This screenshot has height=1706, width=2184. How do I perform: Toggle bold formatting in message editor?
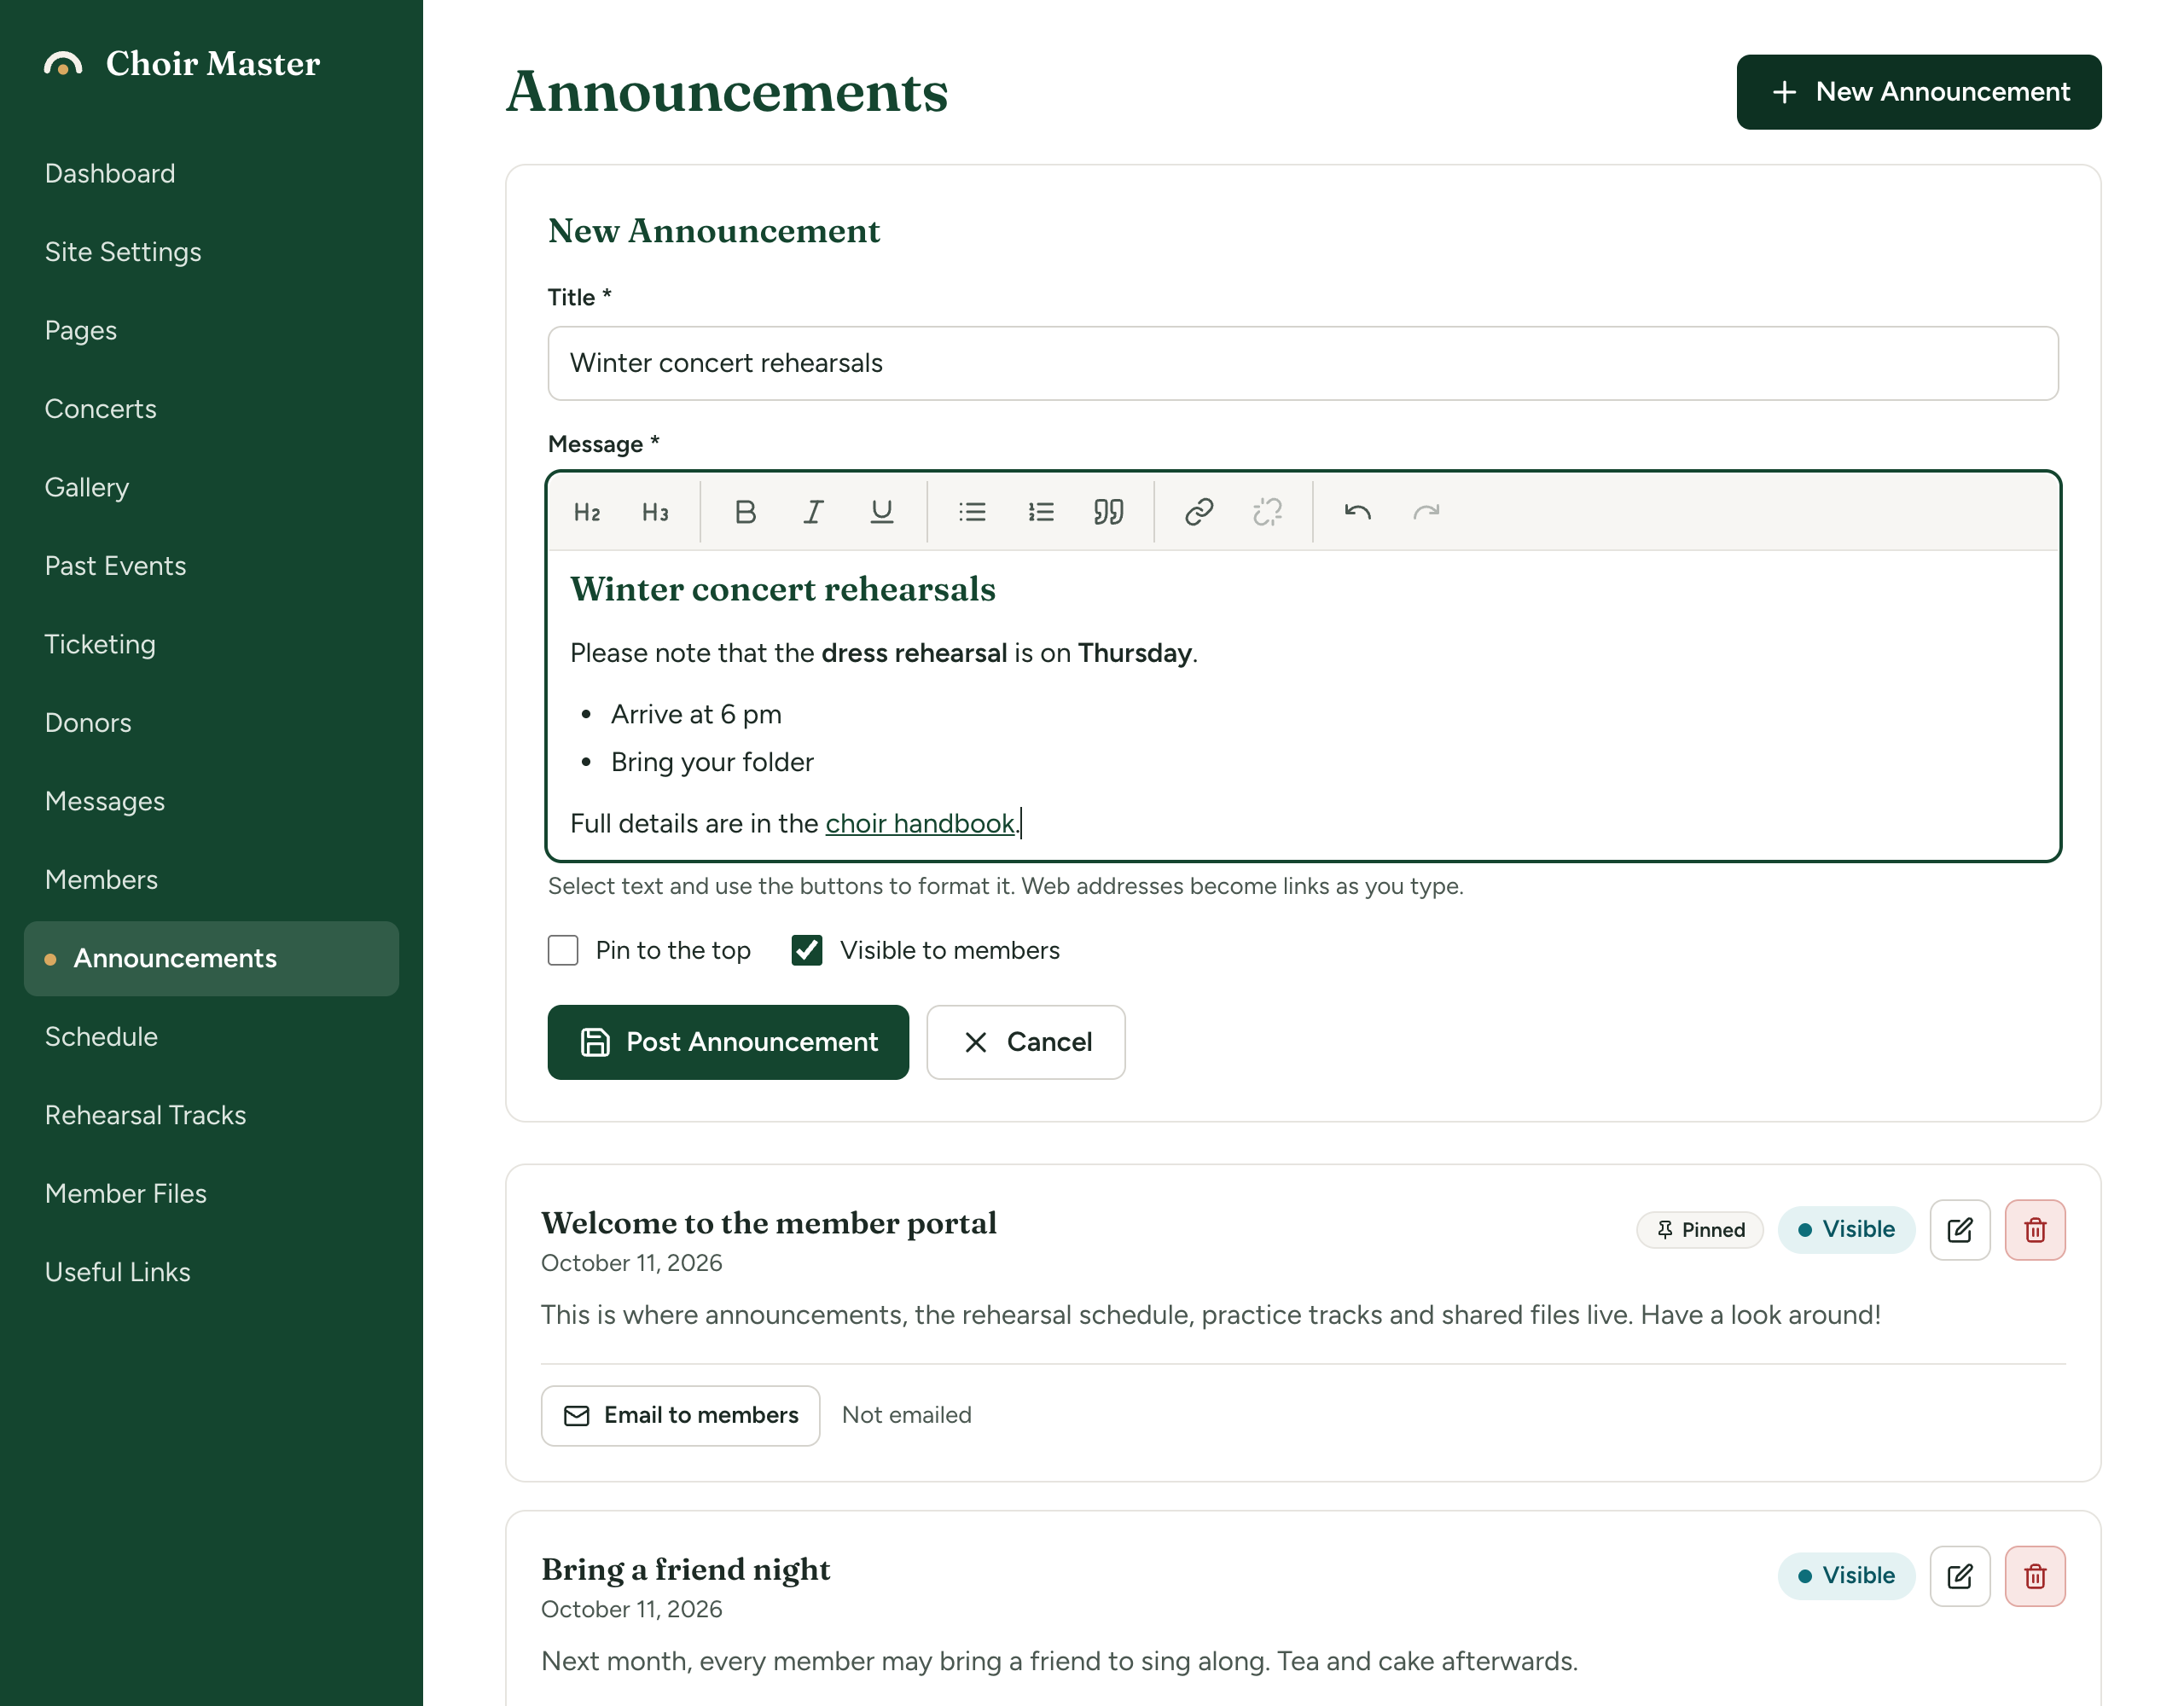click(x=745, y=512)
